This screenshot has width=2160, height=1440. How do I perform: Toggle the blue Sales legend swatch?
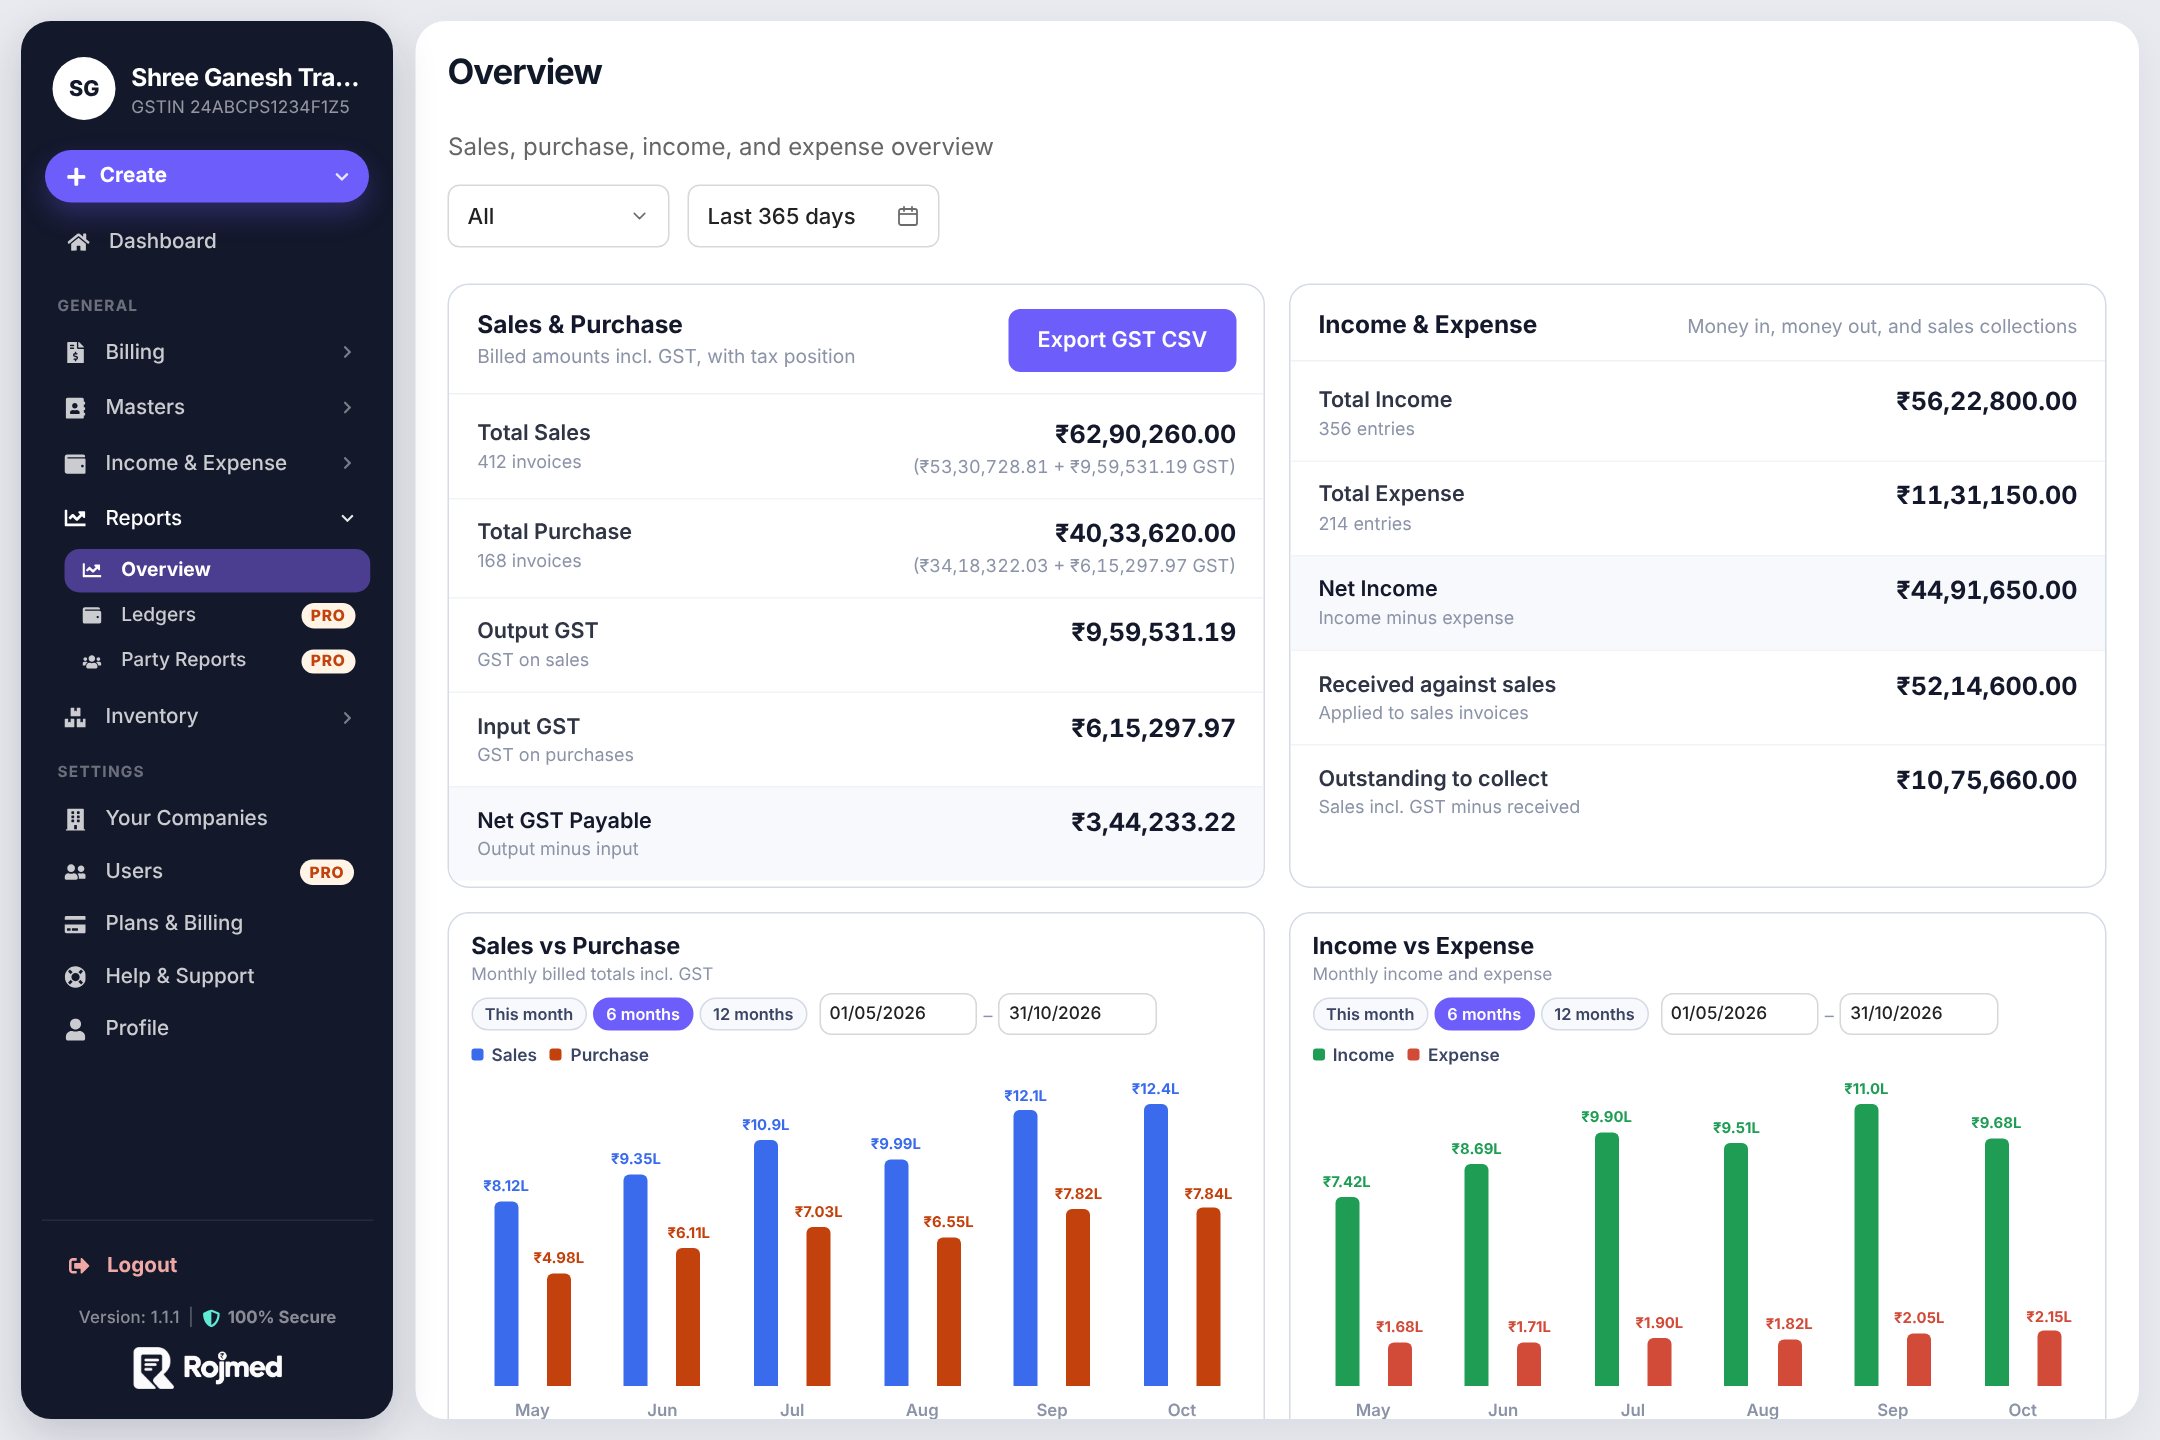477,1055
